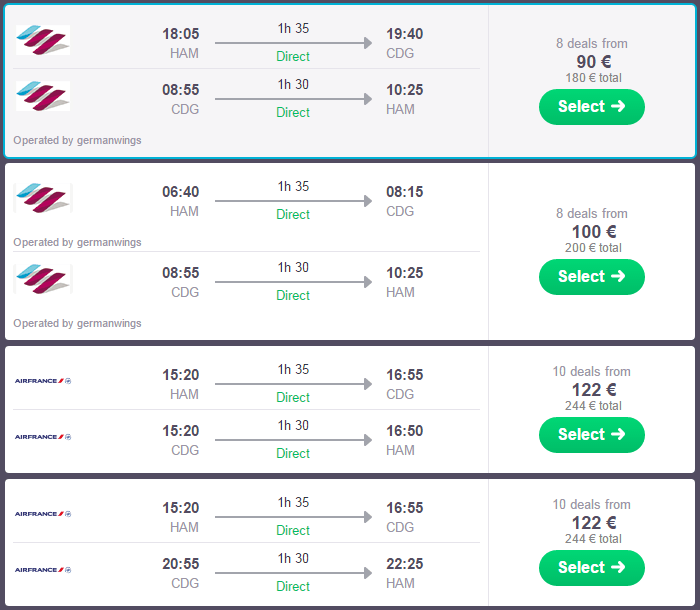Click the 06:40 departure time
This screenshot has height=610, width=700.
click(180, 192)
